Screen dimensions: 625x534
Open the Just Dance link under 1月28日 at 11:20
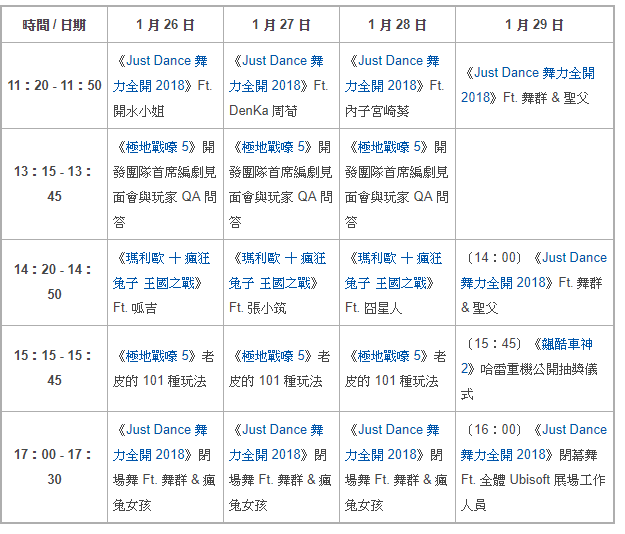[392, 73]
